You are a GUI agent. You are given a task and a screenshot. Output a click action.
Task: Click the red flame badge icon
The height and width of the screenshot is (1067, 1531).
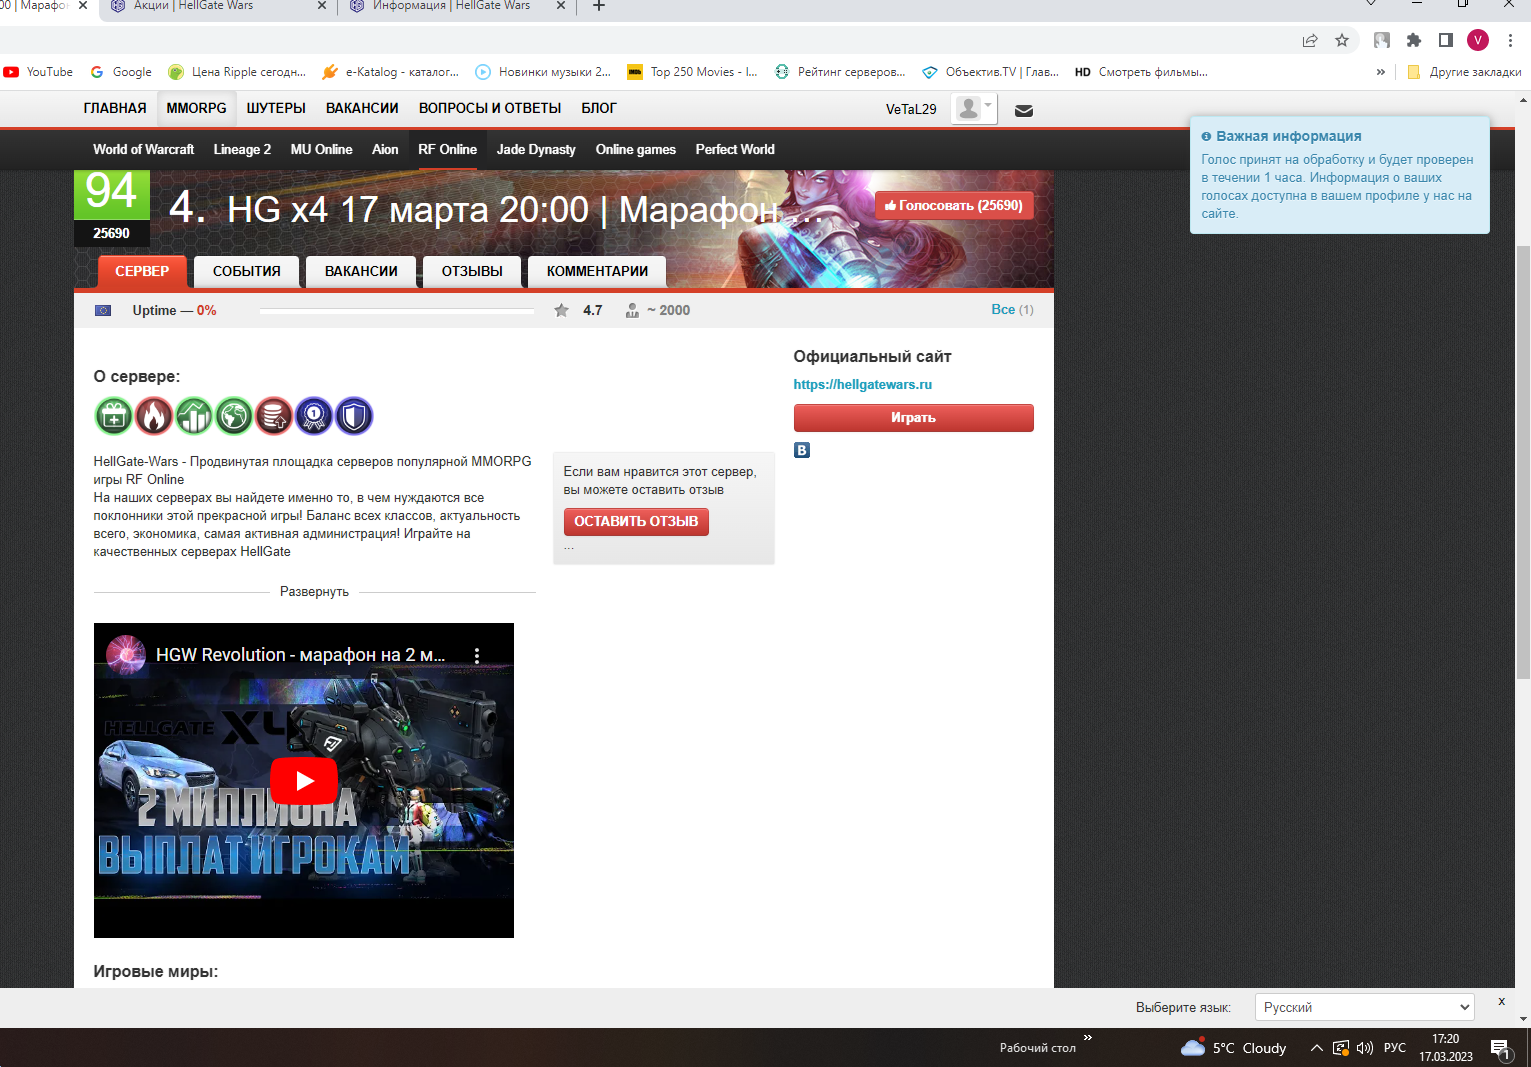pyautogui.click(x=154, y=416)
